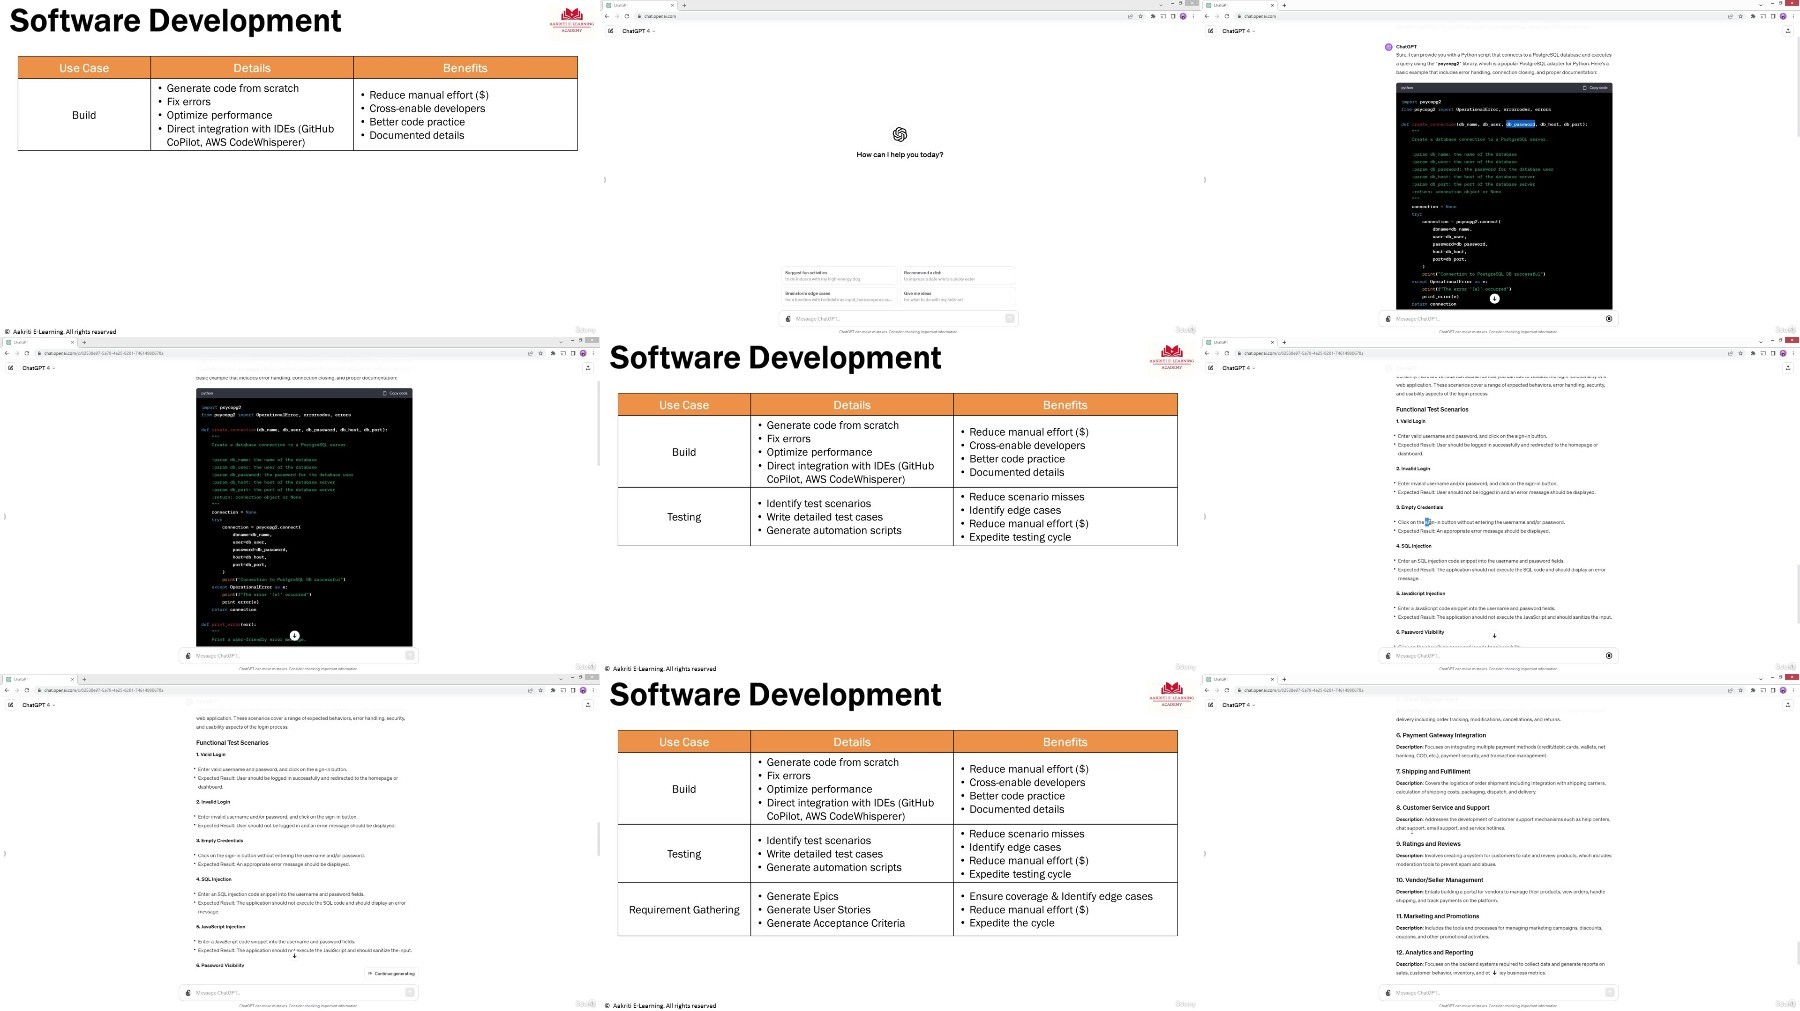This screenshot has width=1800, height=1011.
Task: Choose the "Brainstorm edge cases" suggestion card
Action: point(838,296)
